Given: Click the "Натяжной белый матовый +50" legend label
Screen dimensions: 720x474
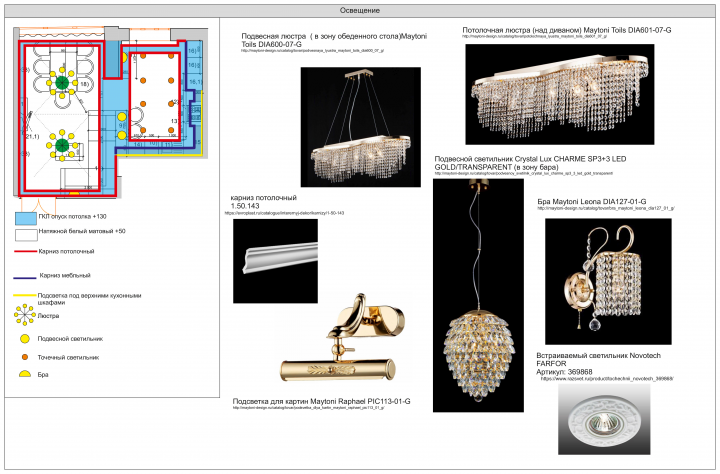Looking at the screenshot, I should coord(82,231).
